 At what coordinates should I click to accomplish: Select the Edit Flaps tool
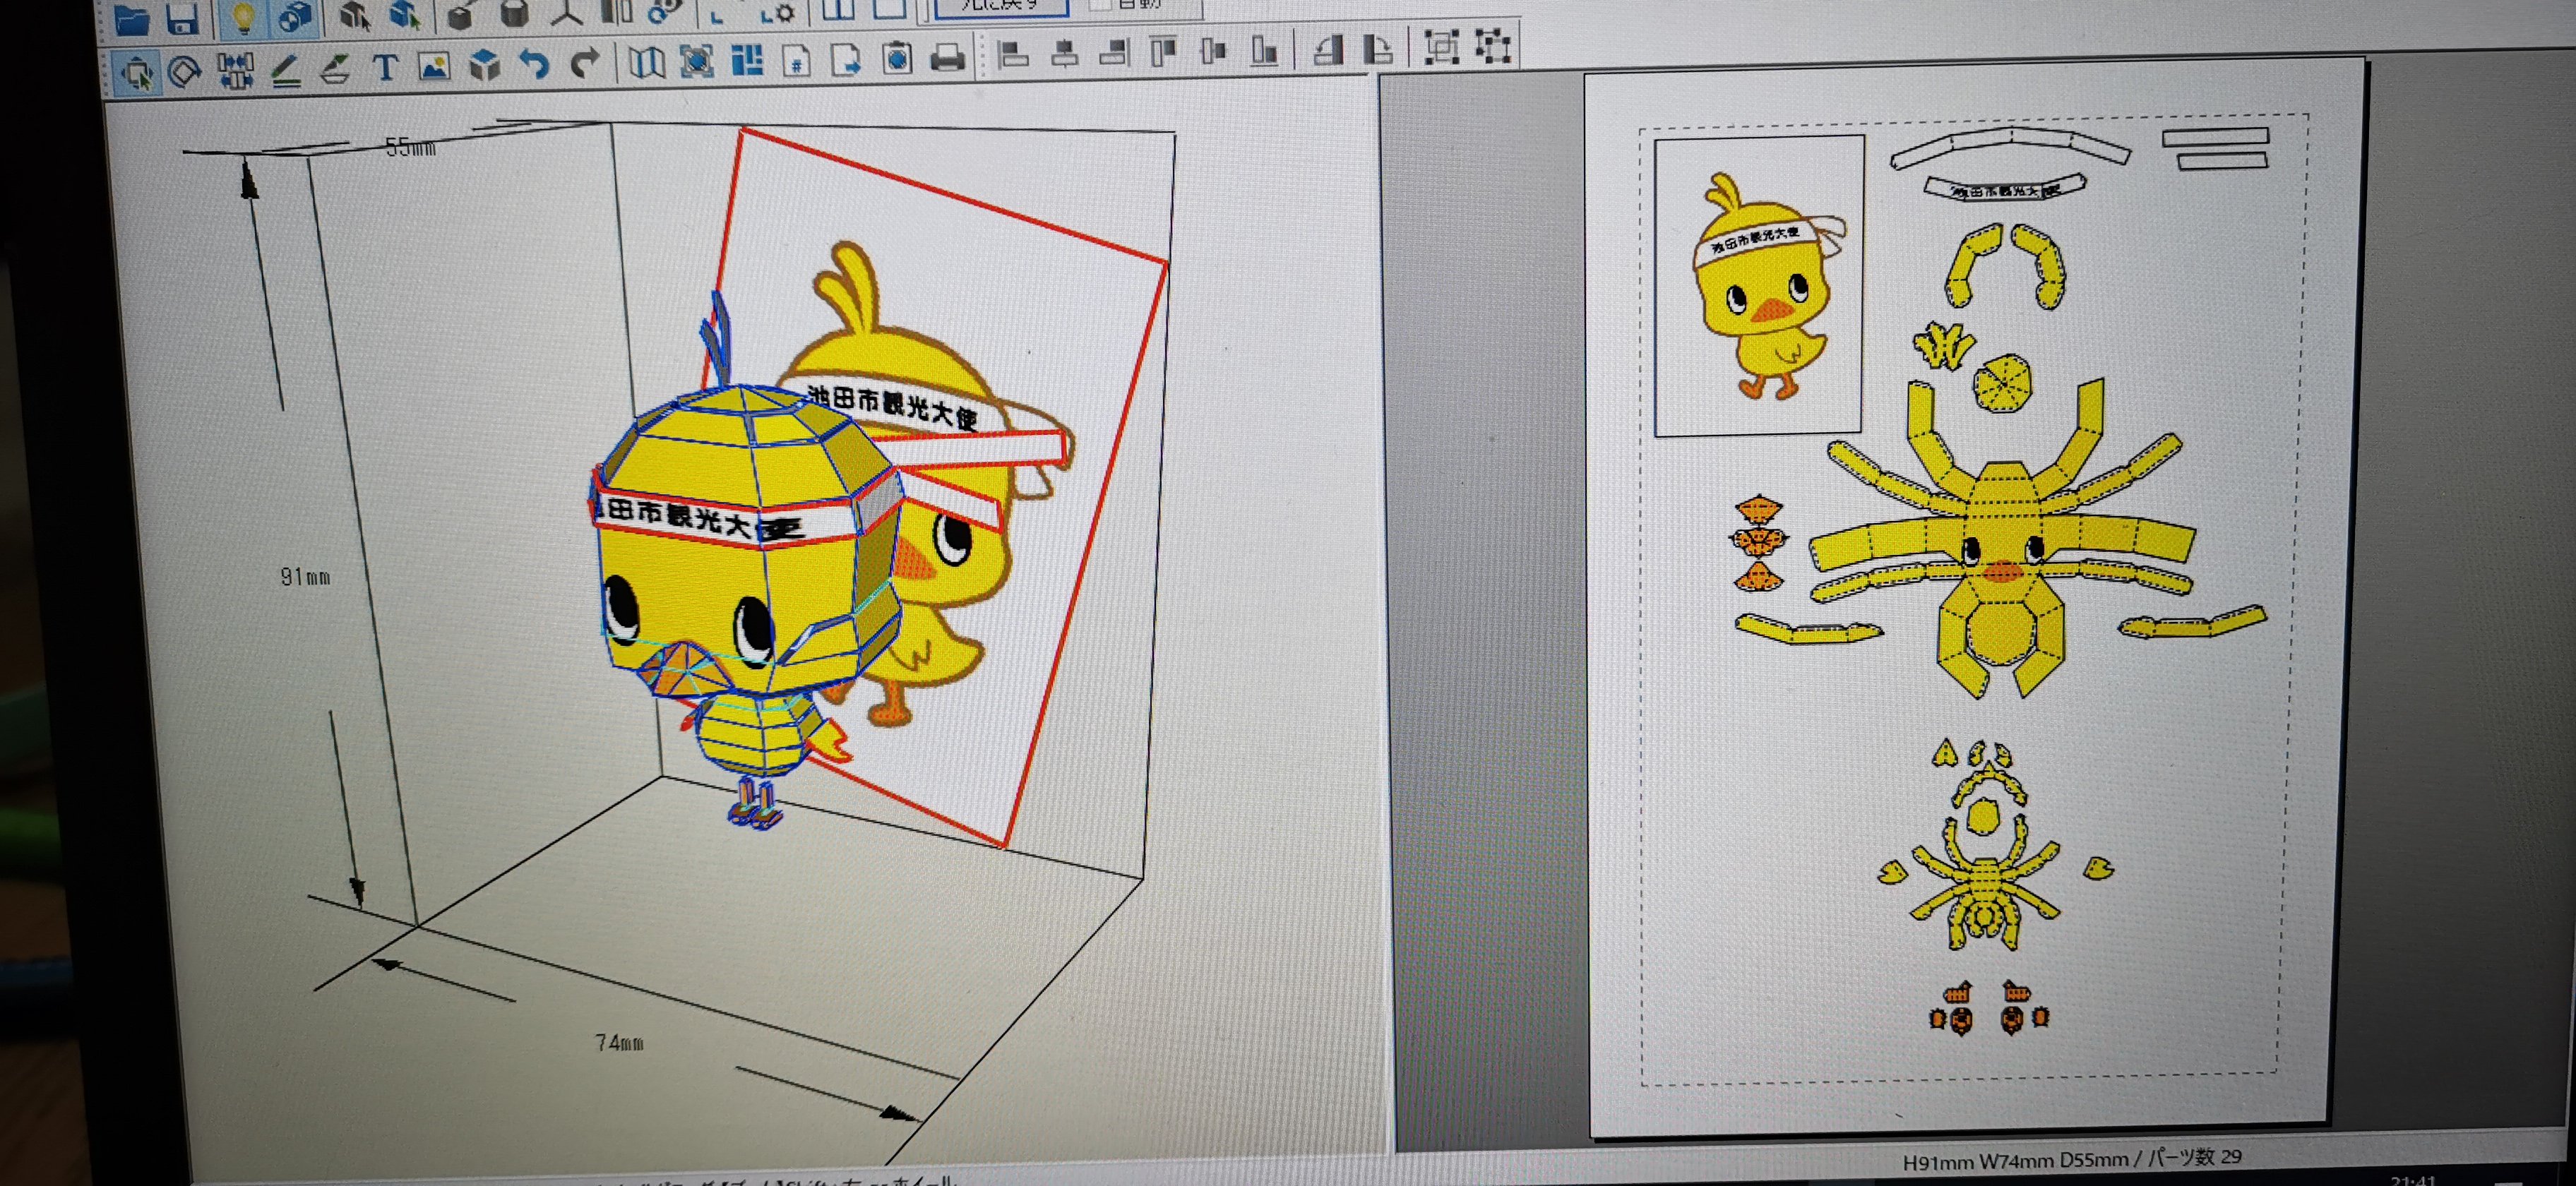[x=335, y=68]
